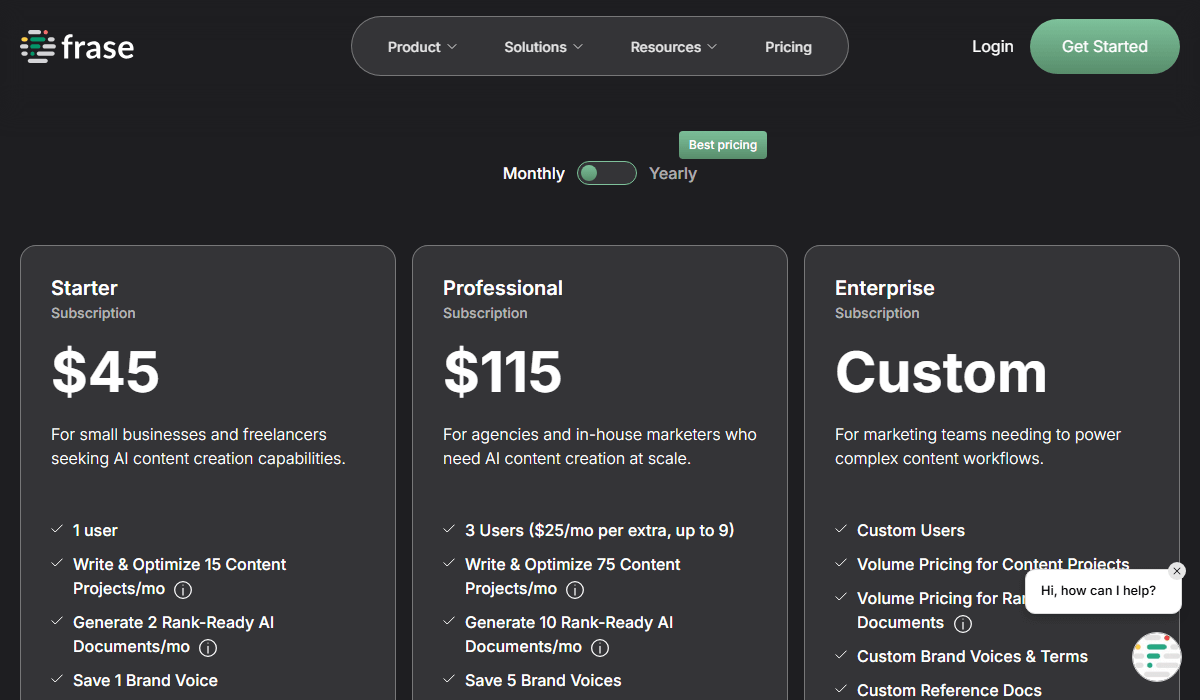Expand the Solutions dropdown menu

[x=543, y=47]
